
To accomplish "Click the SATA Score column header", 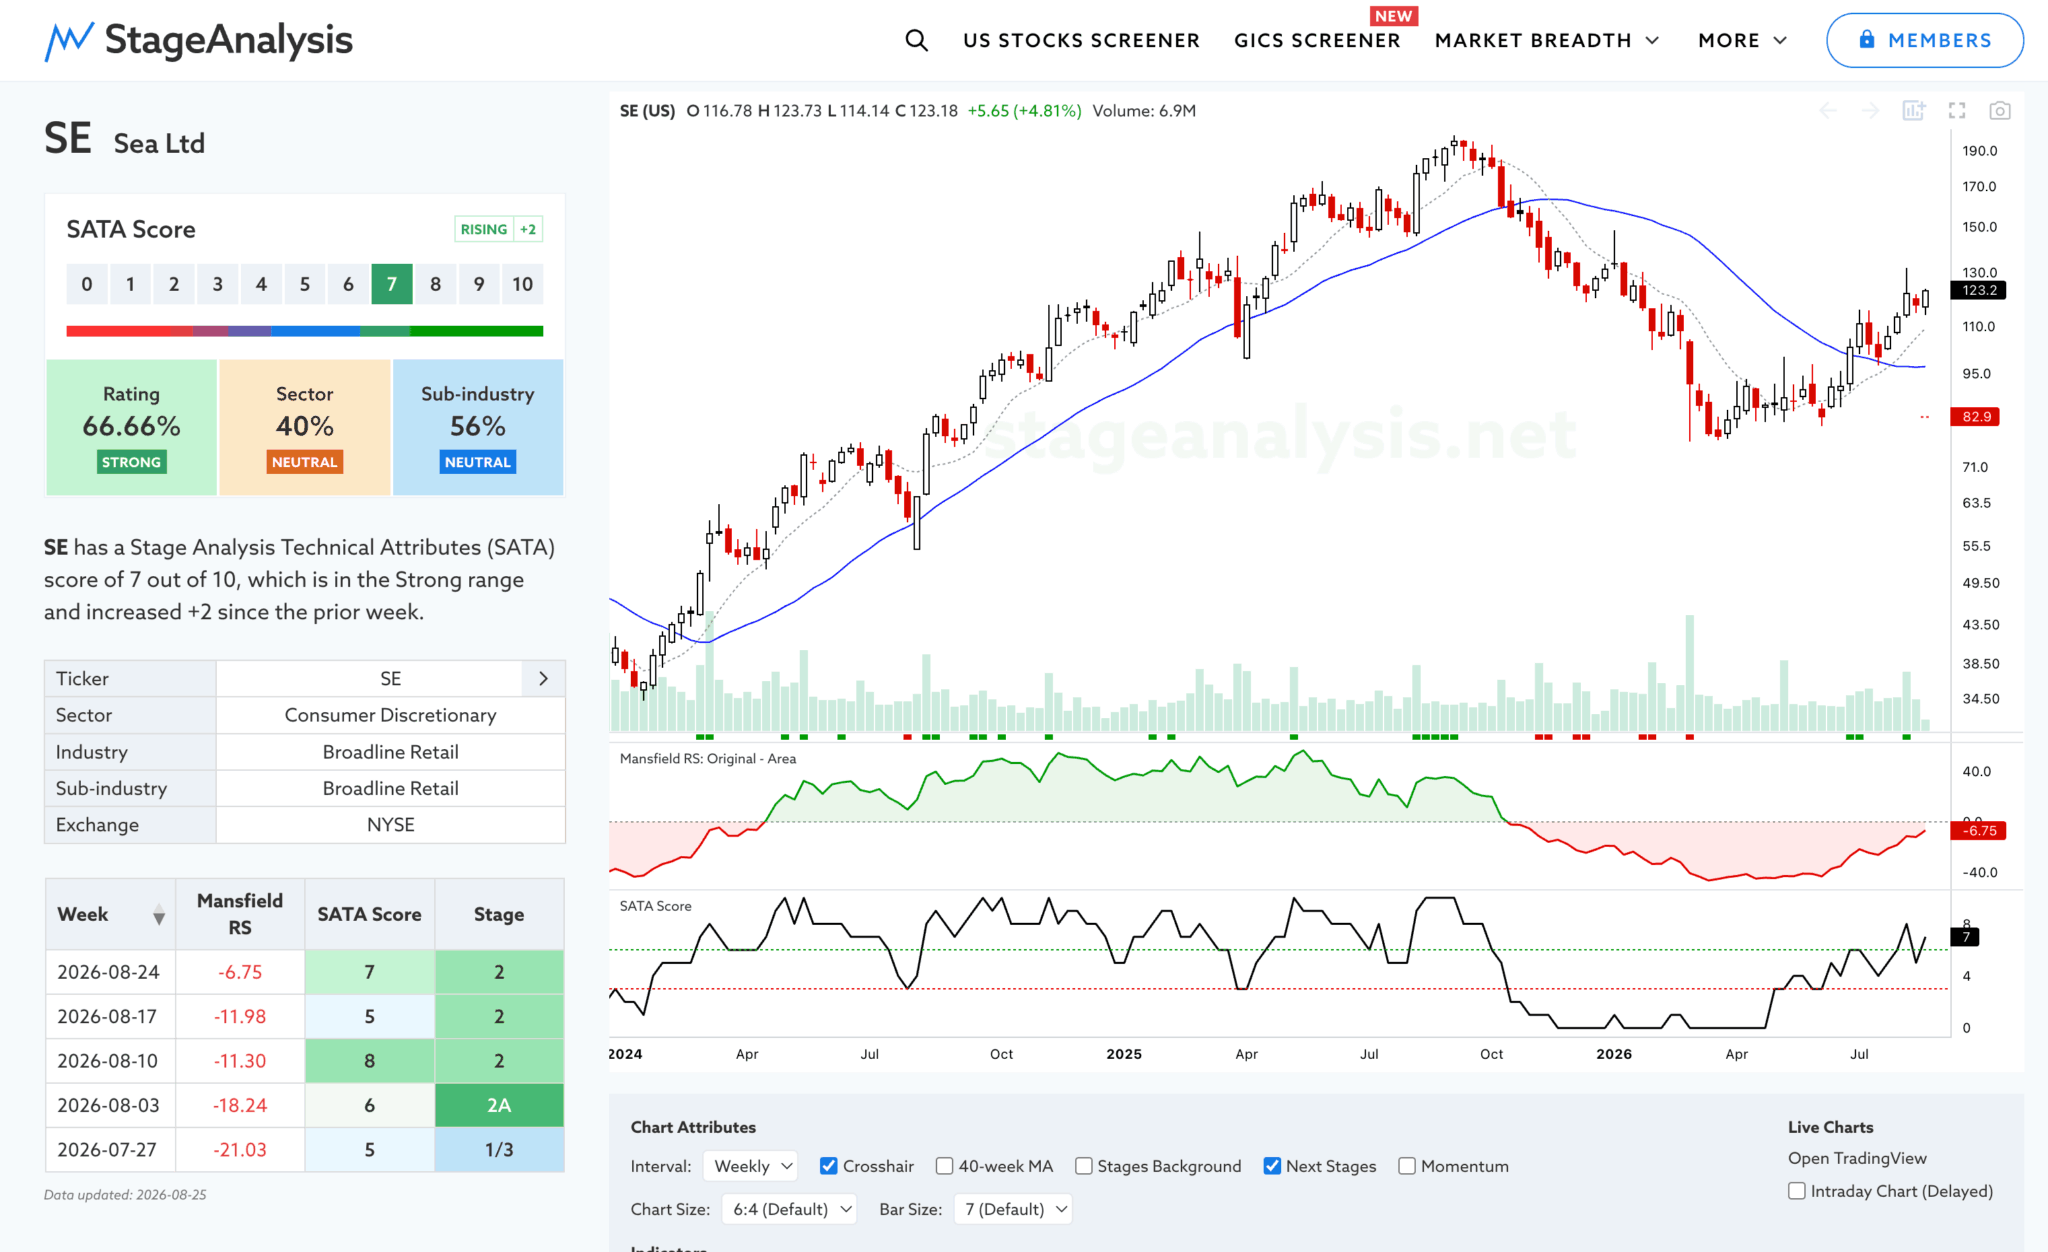I will [x=369, y=914].
